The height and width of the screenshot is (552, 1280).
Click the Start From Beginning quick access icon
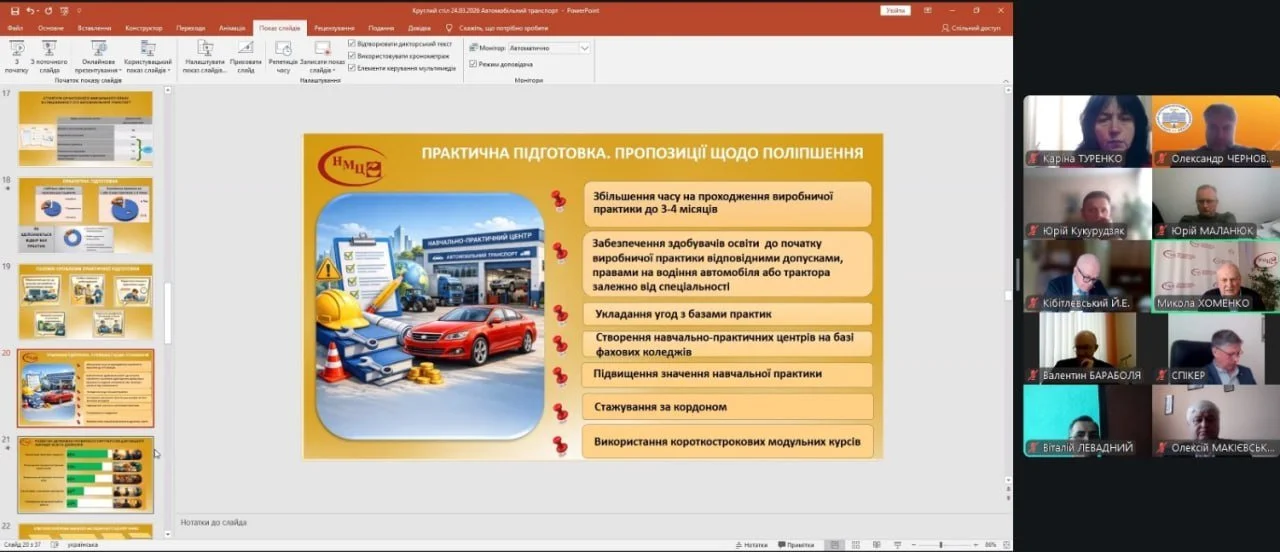pos(62,10)
